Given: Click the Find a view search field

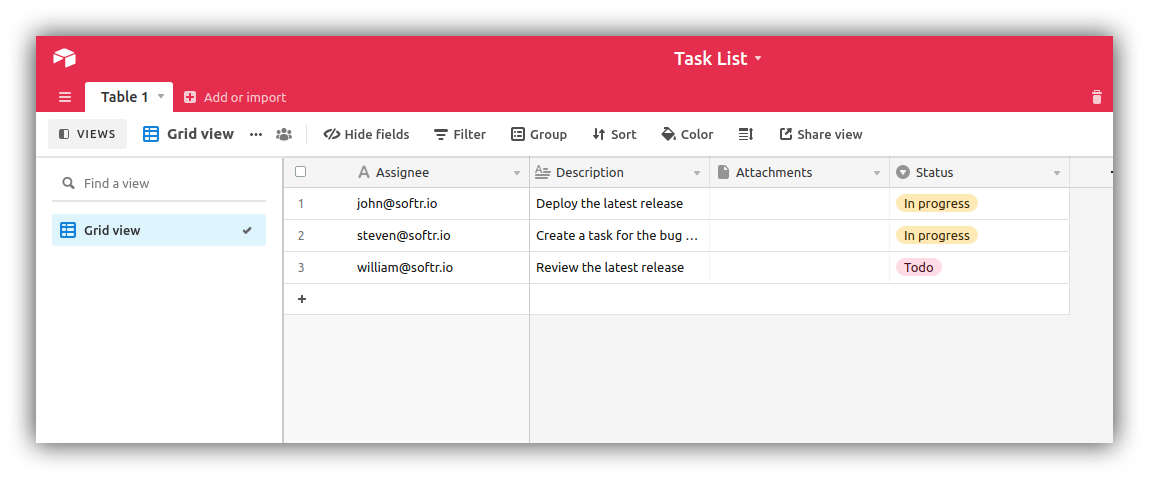Looking at the screenshot, I should [159, 183].
